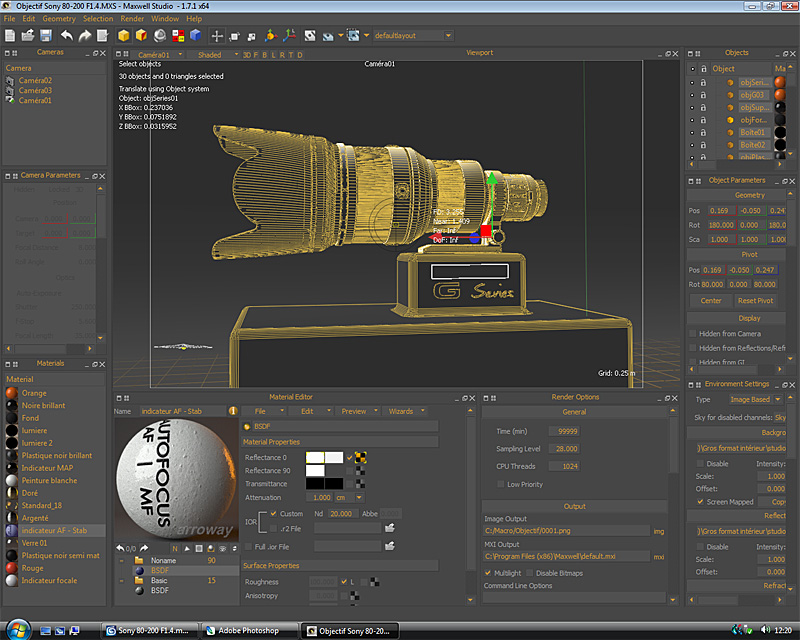800x640 pixels.
Task: Enable Hidden from Reflections/Refractions checkbox
Action: tap(692, 348)
